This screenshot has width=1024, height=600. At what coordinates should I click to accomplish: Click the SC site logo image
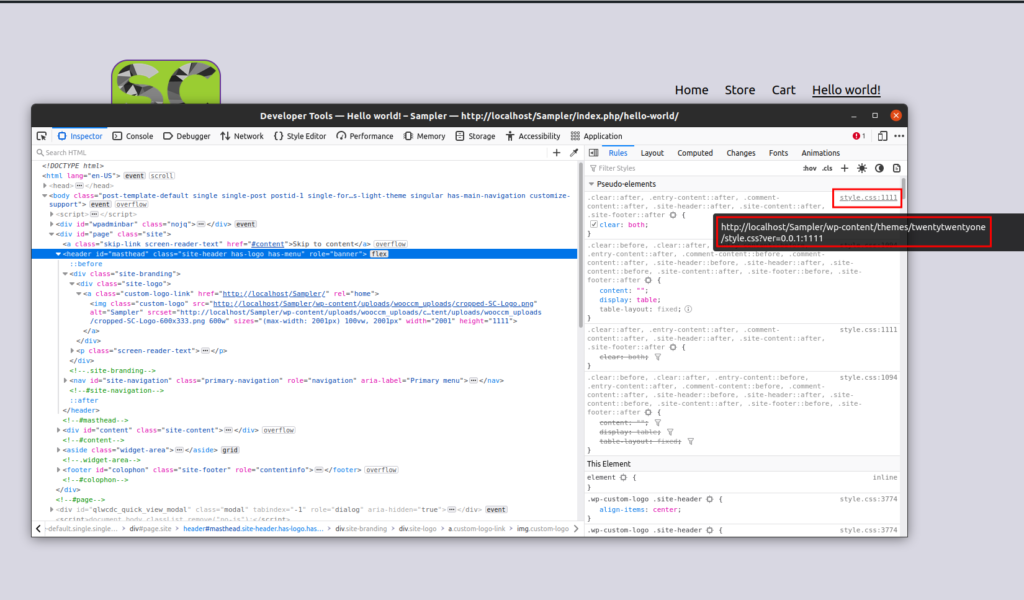166,82
